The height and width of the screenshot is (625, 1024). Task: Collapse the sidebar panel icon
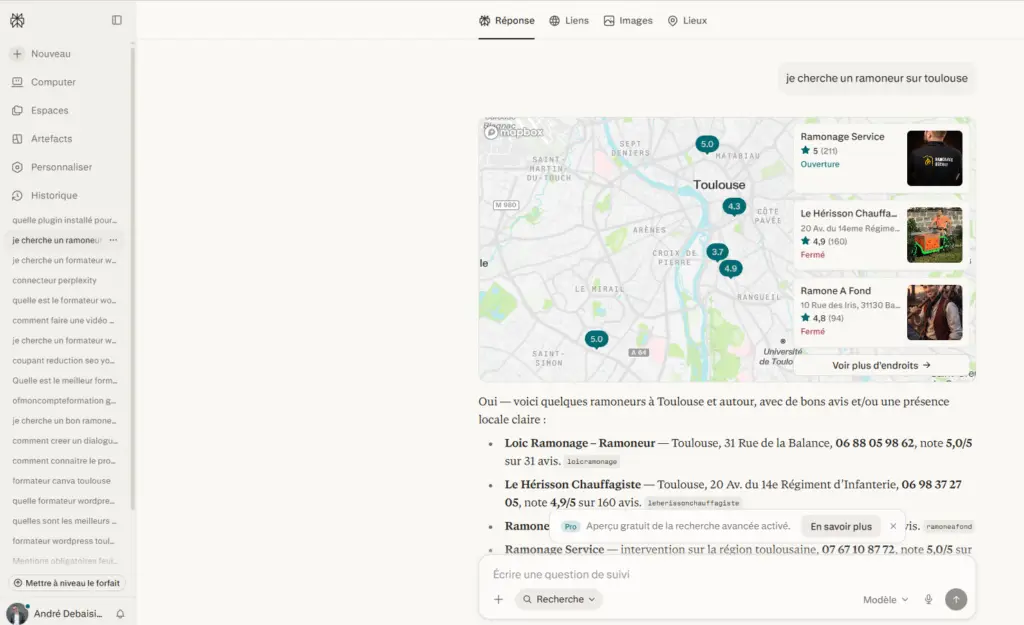coord(117,20)
